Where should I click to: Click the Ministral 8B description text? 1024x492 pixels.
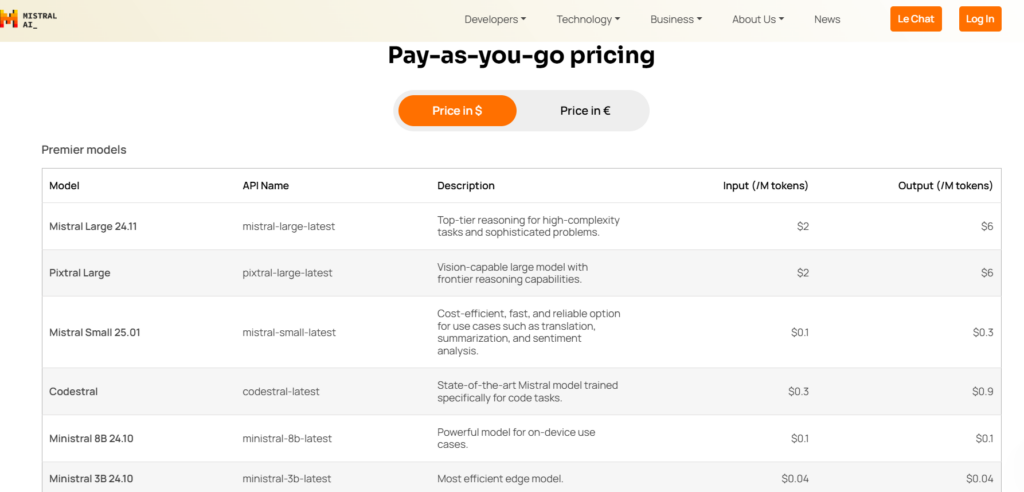tap(516, 438)
